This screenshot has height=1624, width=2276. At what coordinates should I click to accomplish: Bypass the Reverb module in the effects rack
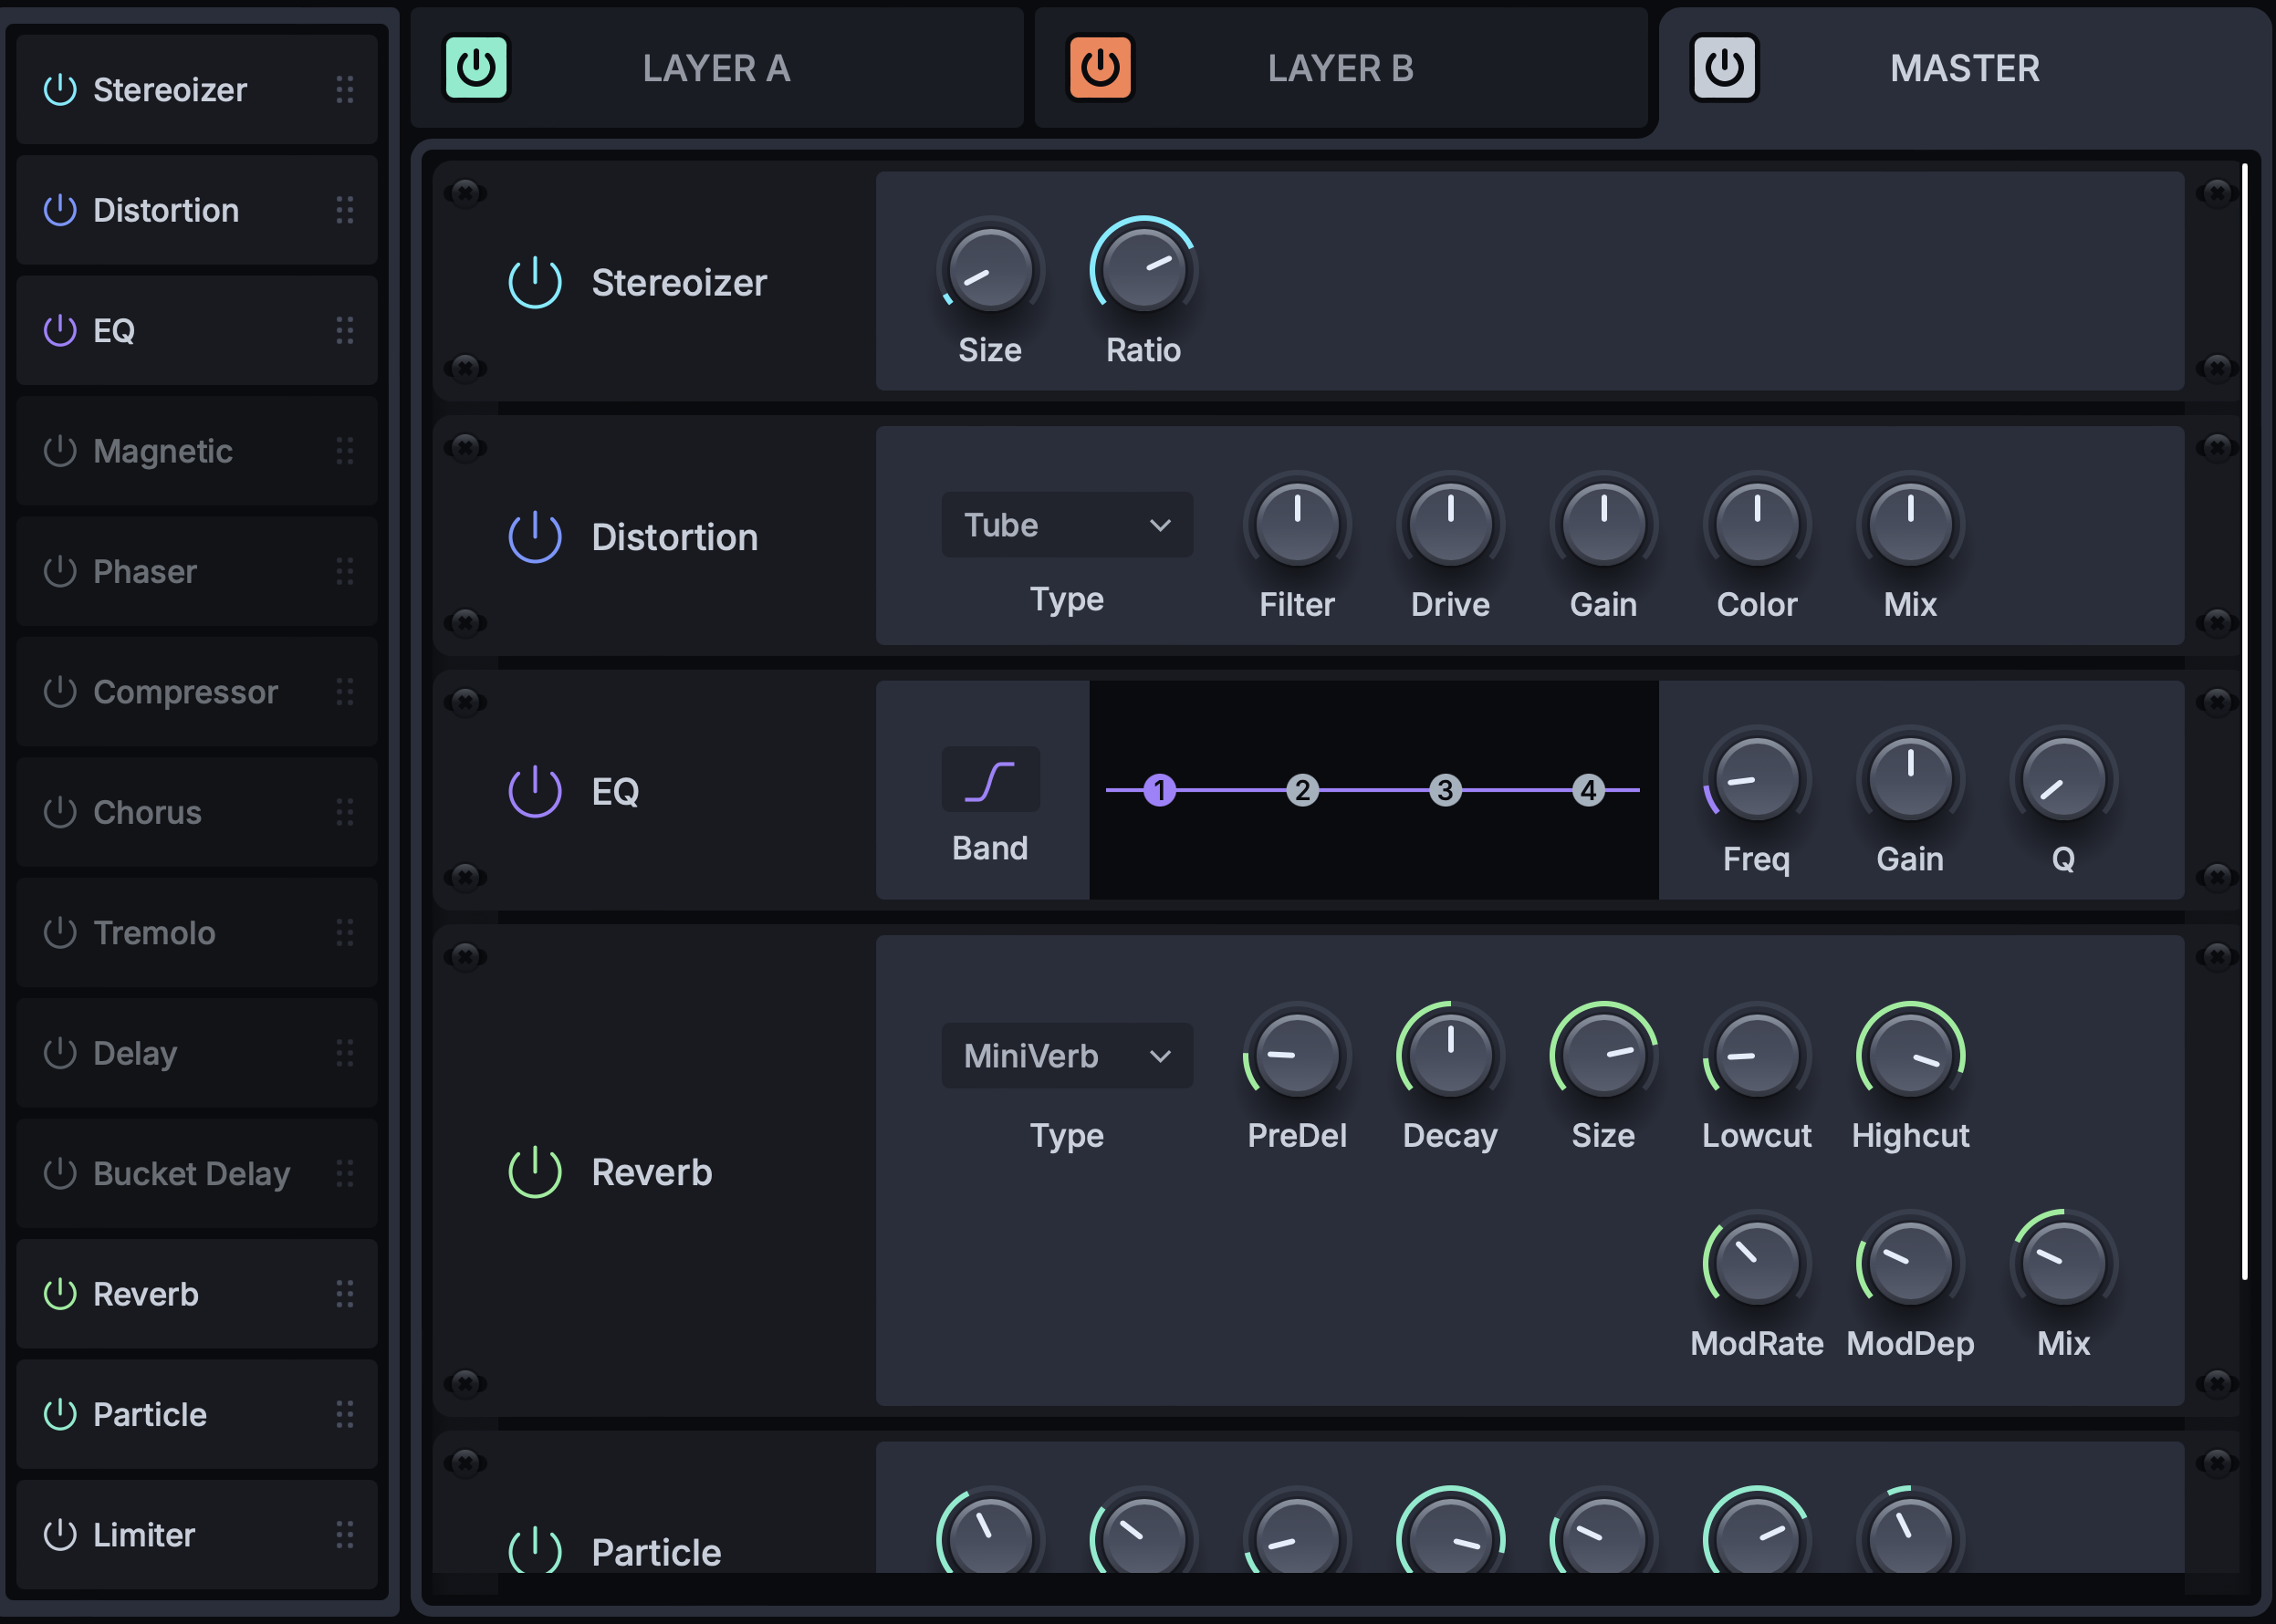coord(535,1171)
